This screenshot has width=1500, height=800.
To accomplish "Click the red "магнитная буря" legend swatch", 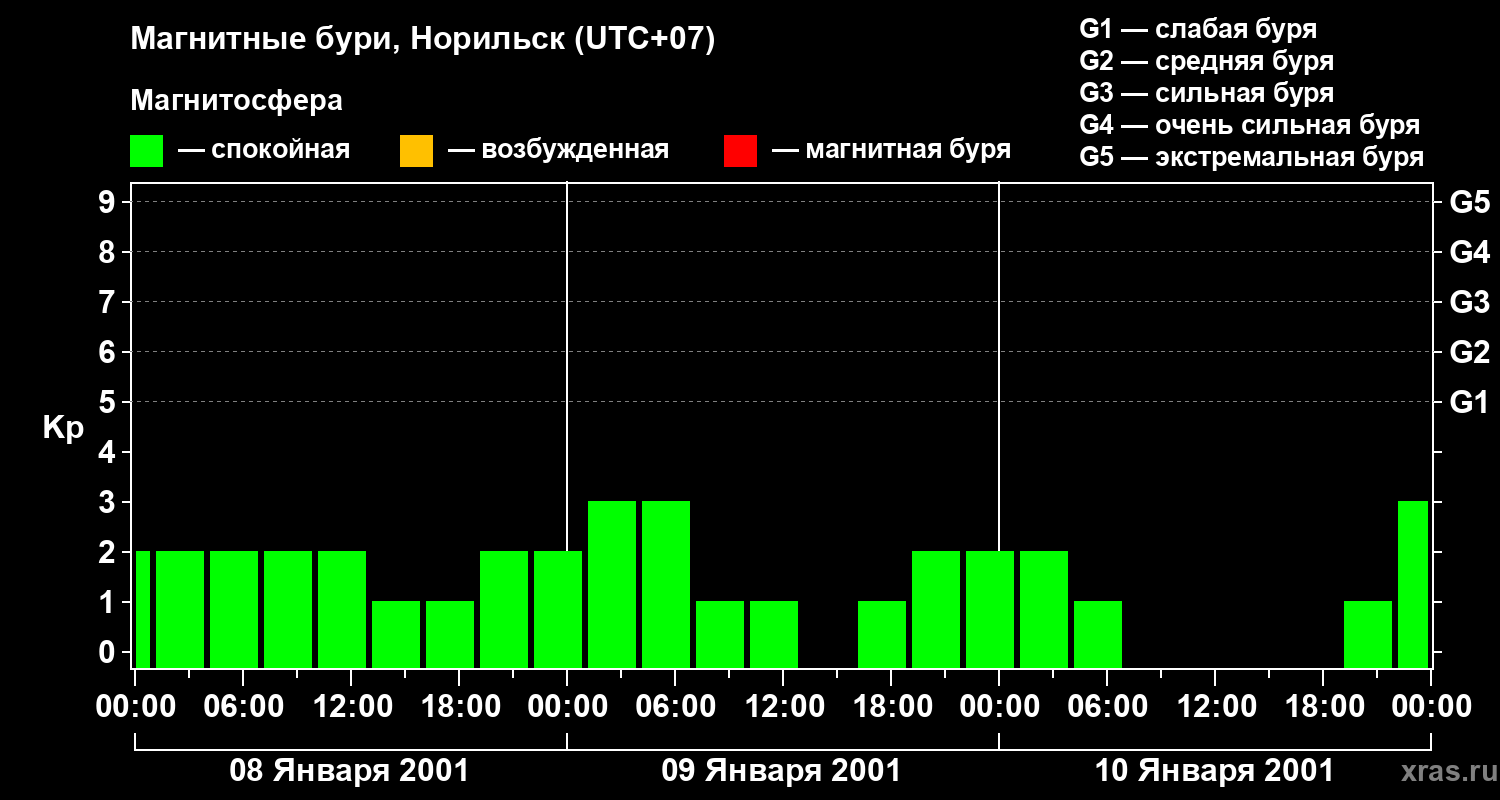I will [740, 151].
